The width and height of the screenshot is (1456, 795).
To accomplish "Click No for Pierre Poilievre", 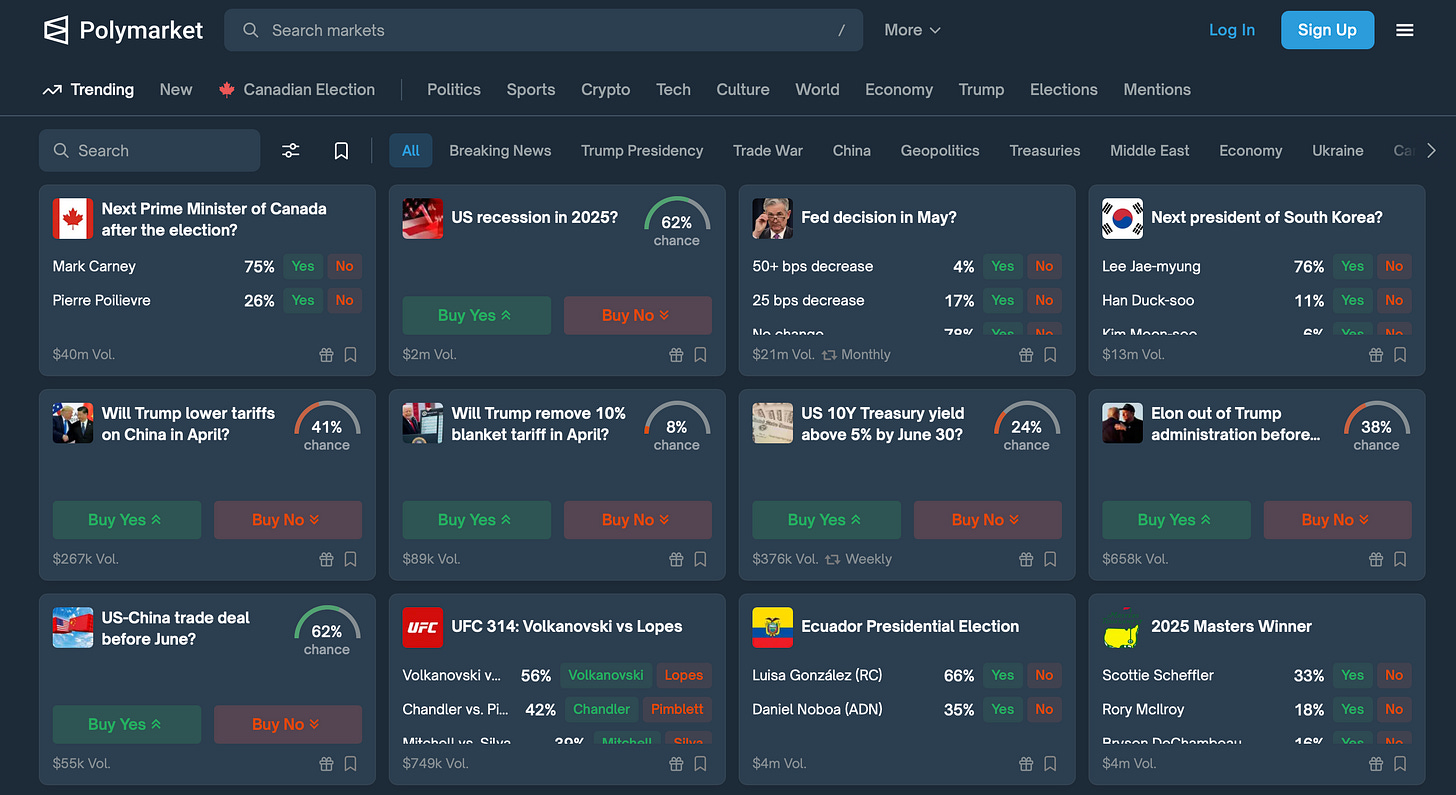I will click(x=345, y=300).
